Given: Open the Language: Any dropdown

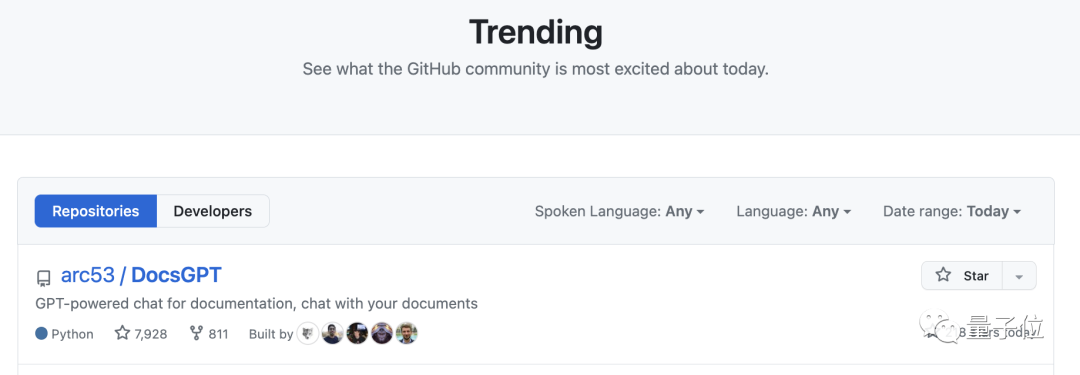Looking at the screenshot, I should point(793,212).
